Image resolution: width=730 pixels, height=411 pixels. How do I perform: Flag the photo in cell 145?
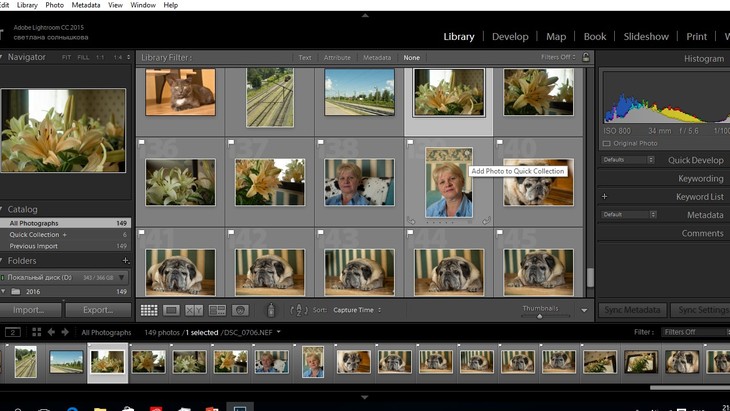[x=500, y=232]
